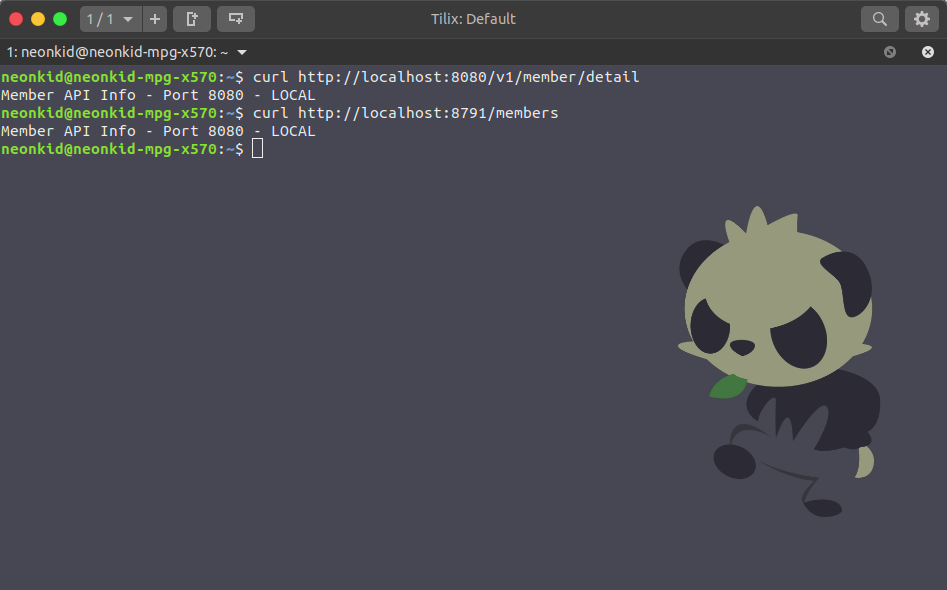Toggle the read-only terminal indicator icon
The width and height of the screenshot is (947, 590).
(x=890, y=52)
